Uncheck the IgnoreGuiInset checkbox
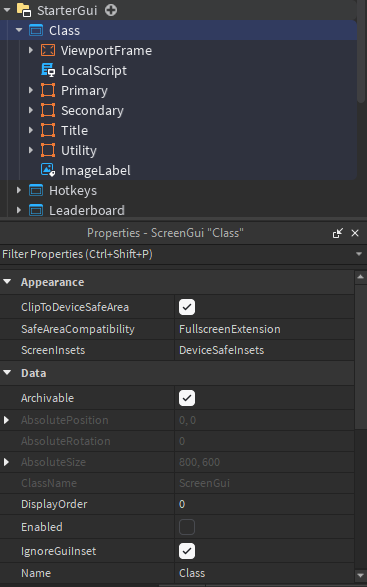 (187, 551)
